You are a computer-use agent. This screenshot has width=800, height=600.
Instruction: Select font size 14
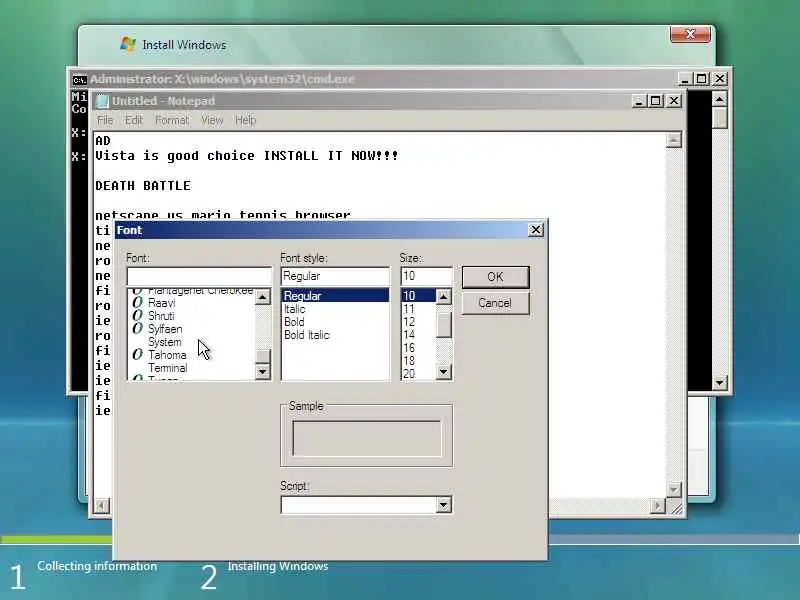pyautogui.click(x=409, y=335)
